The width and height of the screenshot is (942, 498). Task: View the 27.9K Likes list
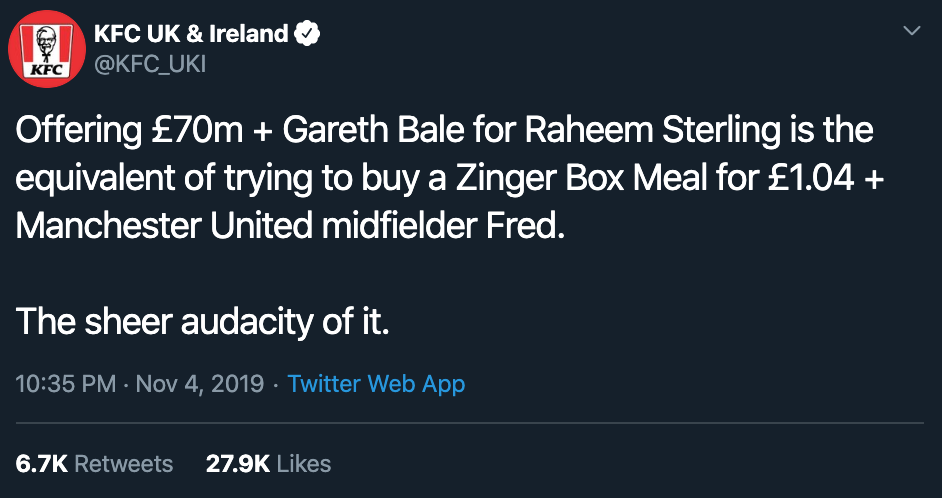268,464
